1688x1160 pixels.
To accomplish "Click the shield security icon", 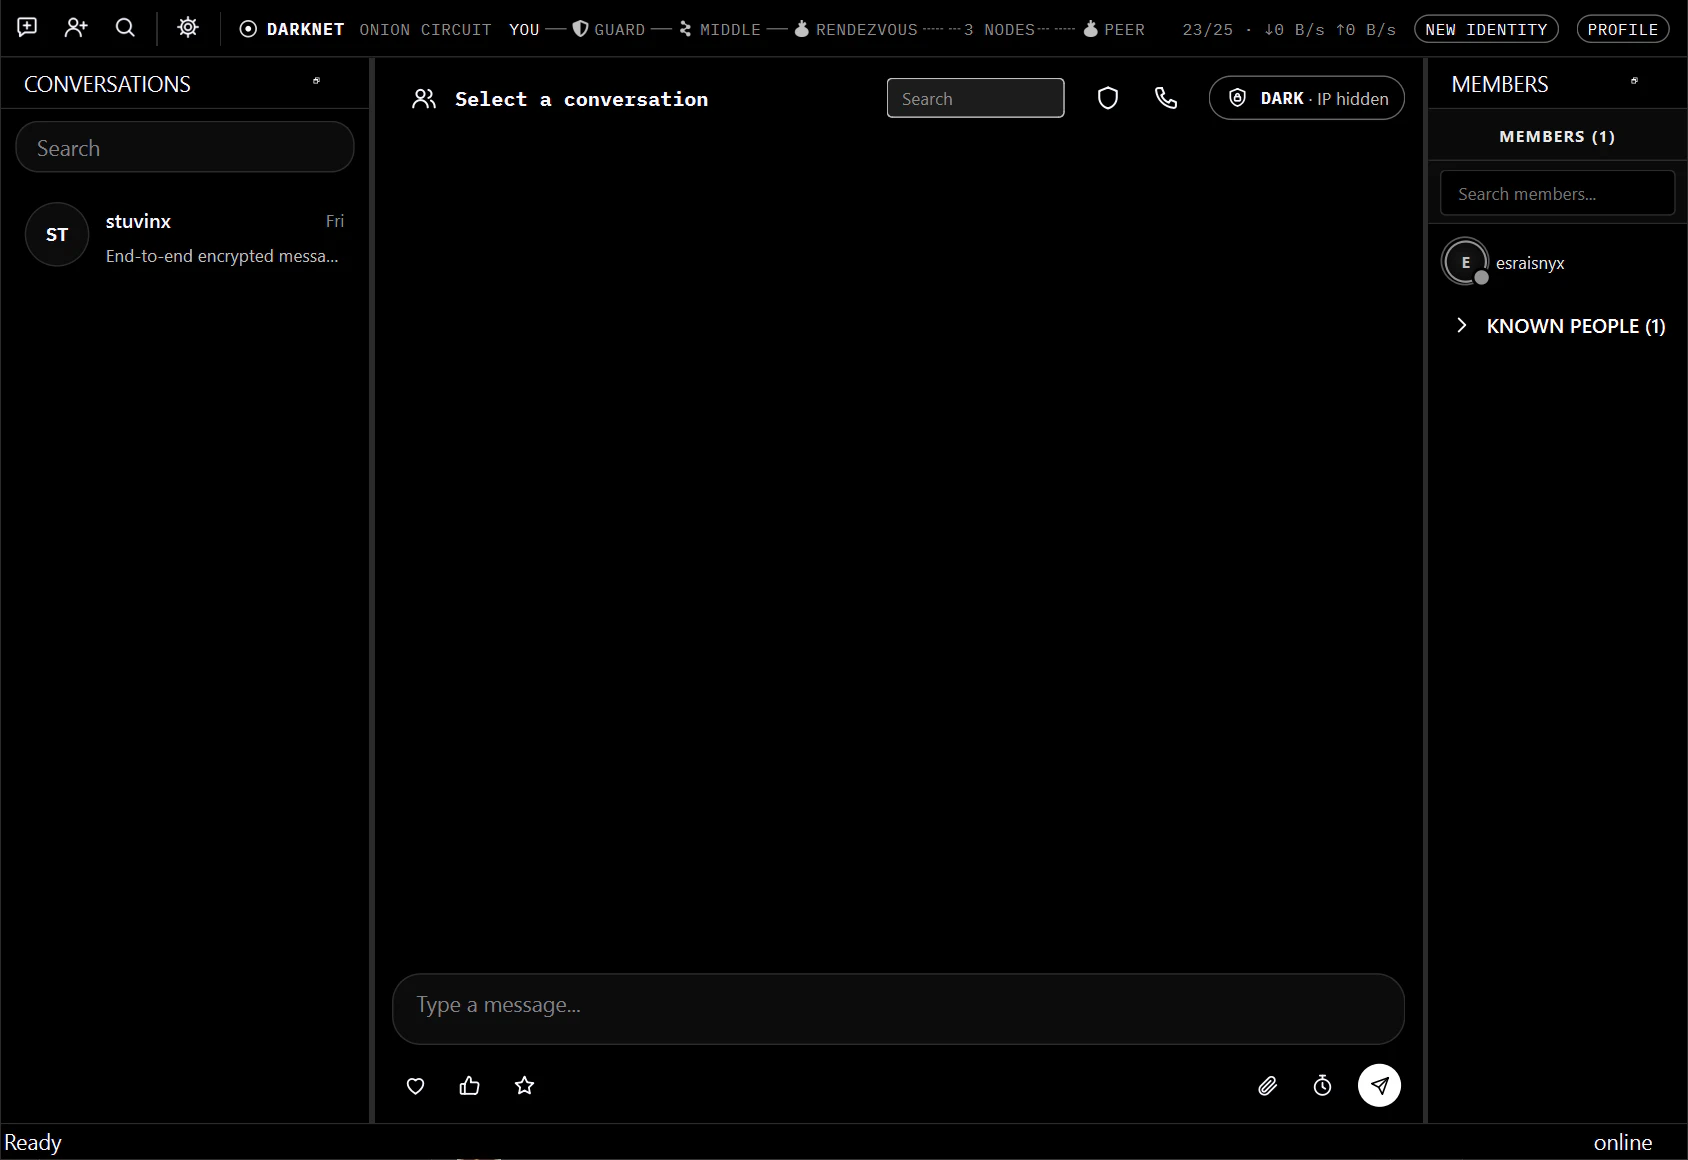I will click(x=1108, y=98).
